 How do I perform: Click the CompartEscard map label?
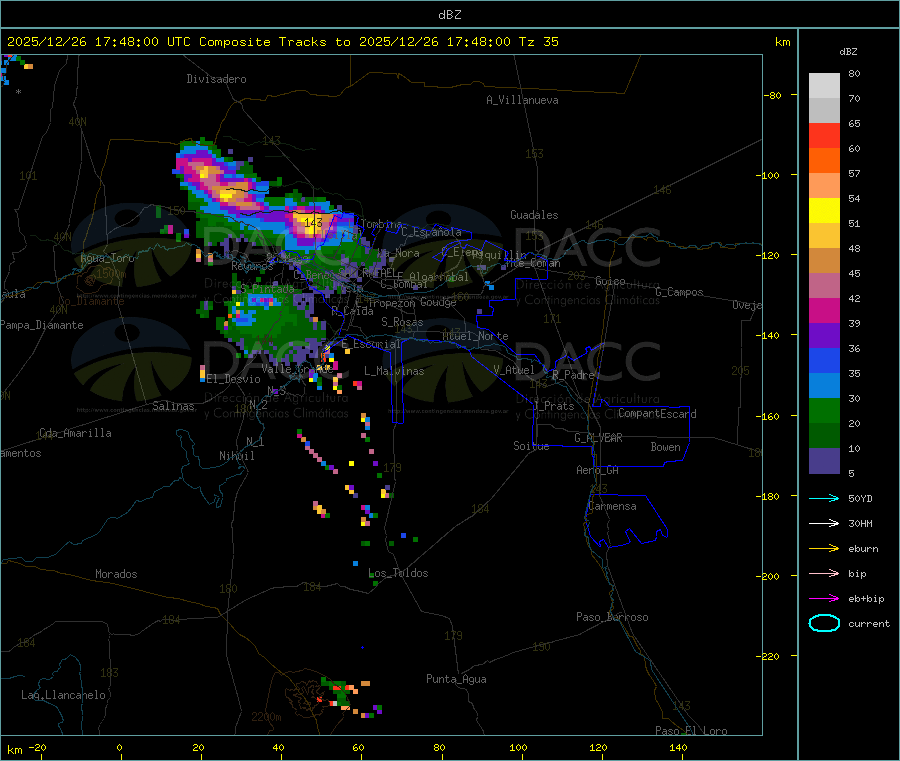click(x=657, y=414)
